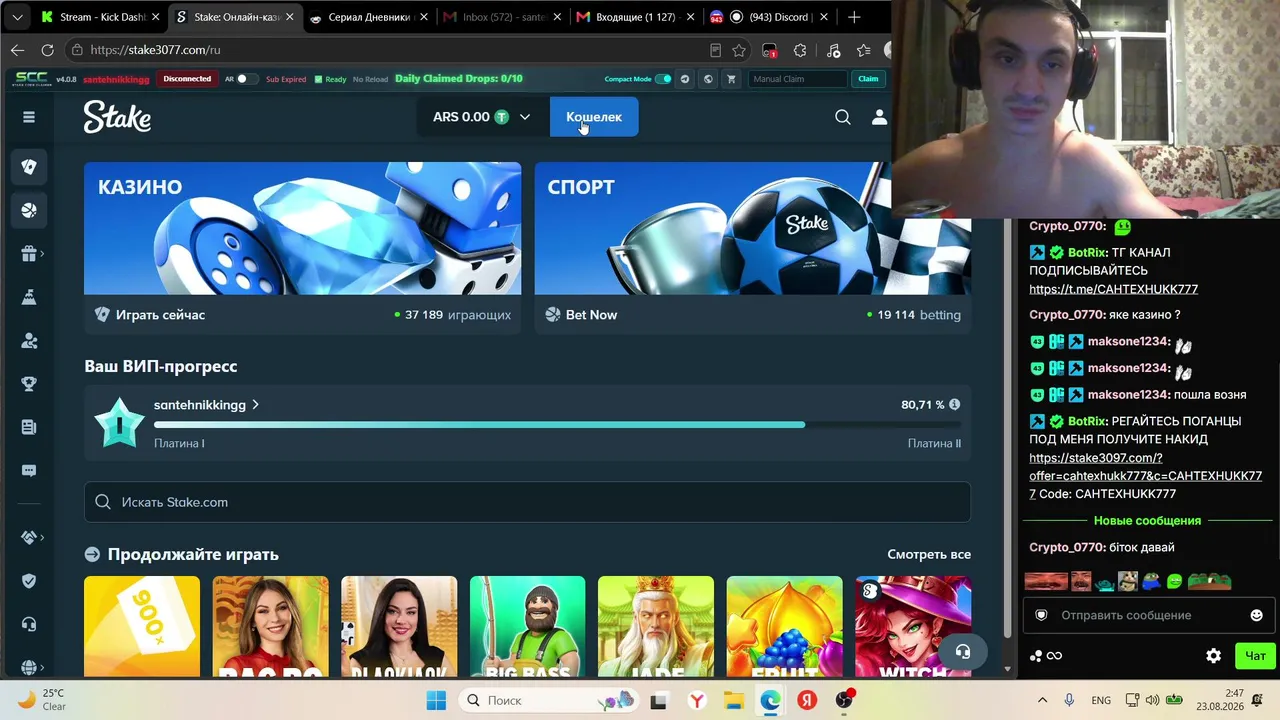The image size is (1280, 720).
Task: Toggle the Compact Mode switch
Action: pyautogui.click(x=663, y=79)
